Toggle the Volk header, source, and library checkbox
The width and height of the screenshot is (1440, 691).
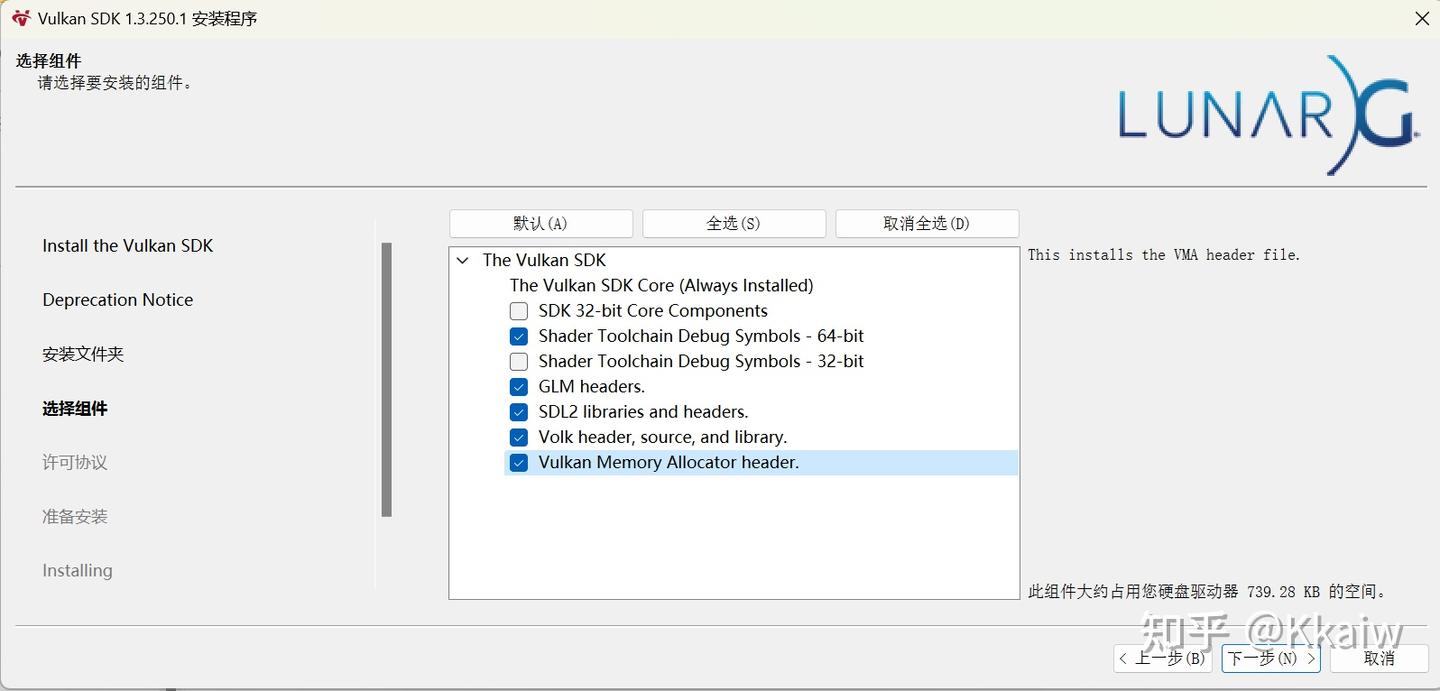[518, 437]
